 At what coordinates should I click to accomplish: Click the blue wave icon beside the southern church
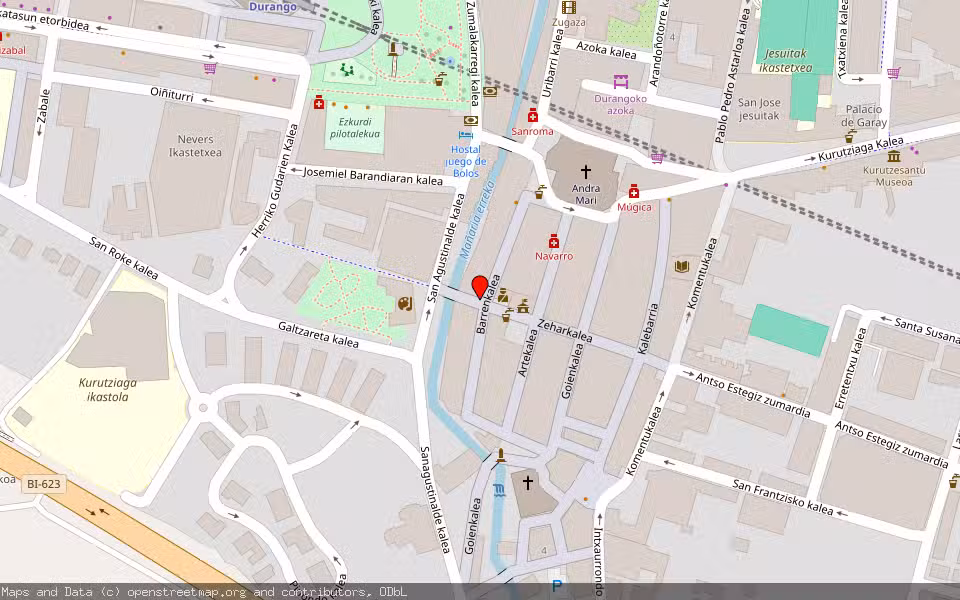coord(498,489)
